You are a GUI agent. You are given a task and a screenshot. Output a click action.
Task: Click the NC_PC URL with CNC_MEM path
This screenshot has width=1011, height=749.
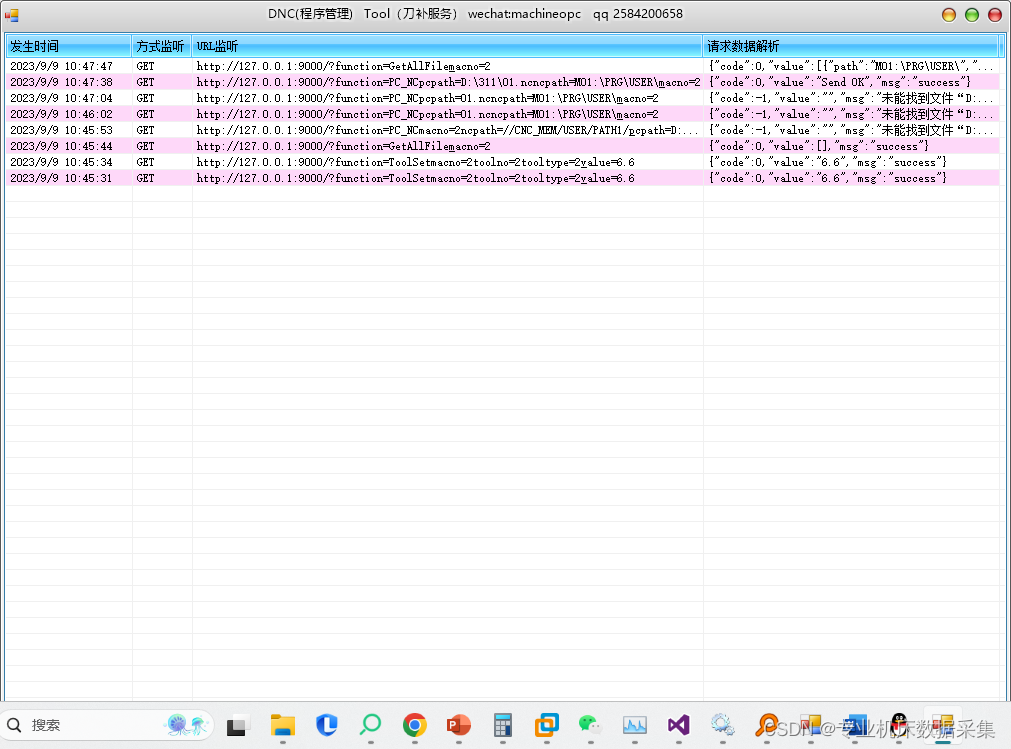pos(447,130)
